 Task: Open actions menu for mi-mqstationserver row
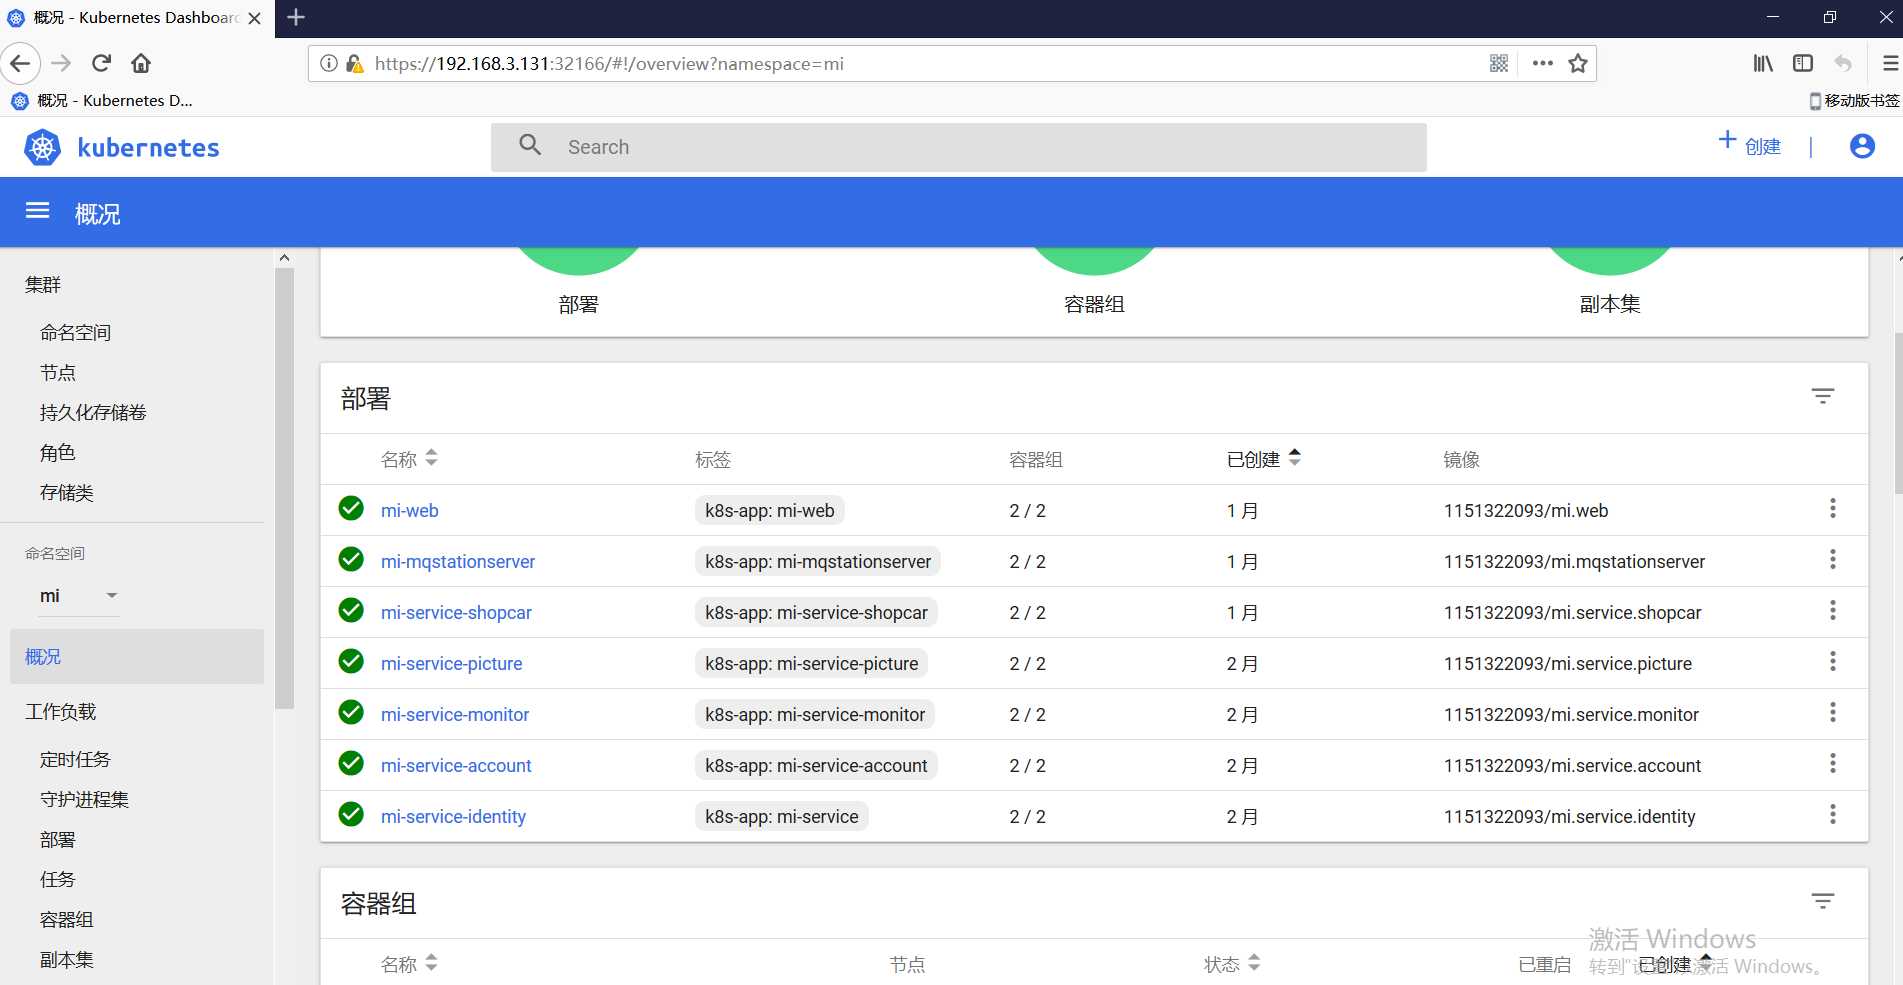click(1833, 559)
